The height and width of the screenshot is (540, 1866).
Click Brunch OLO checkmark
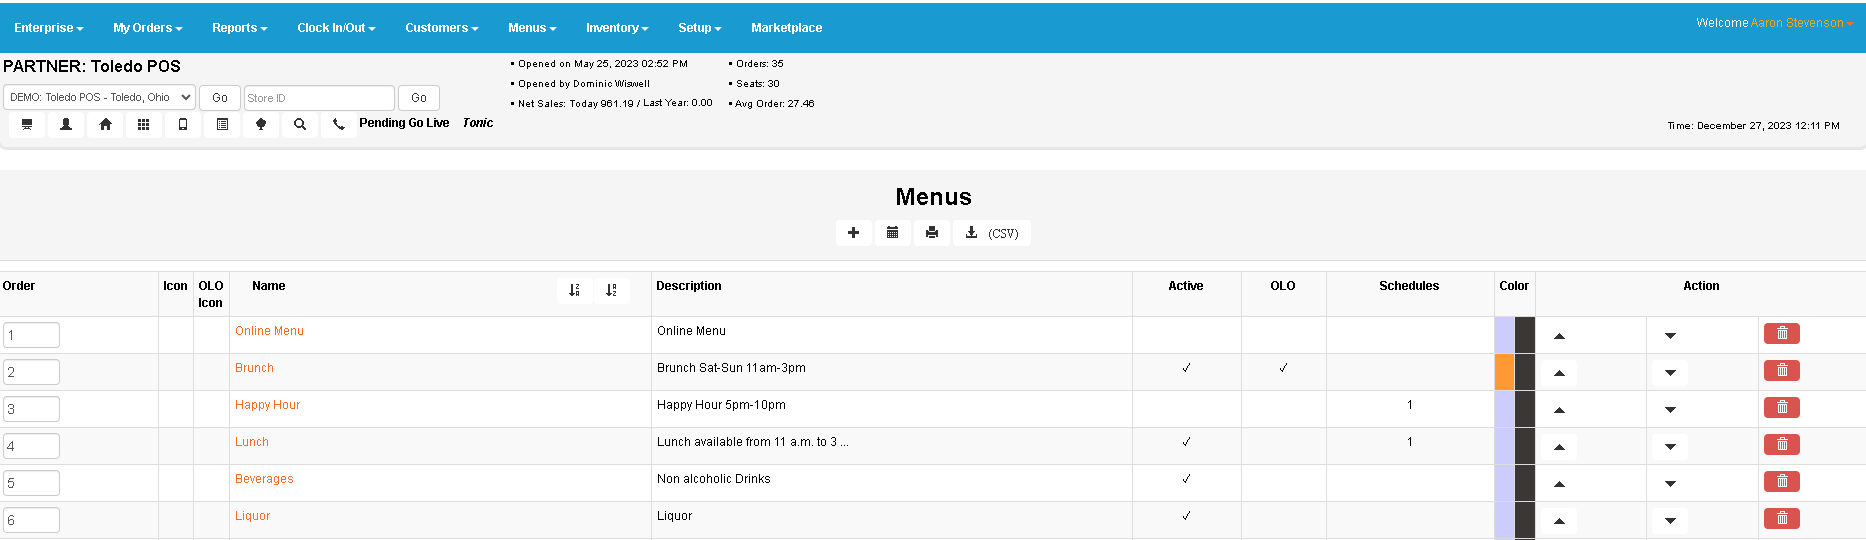click(1283, 368)
